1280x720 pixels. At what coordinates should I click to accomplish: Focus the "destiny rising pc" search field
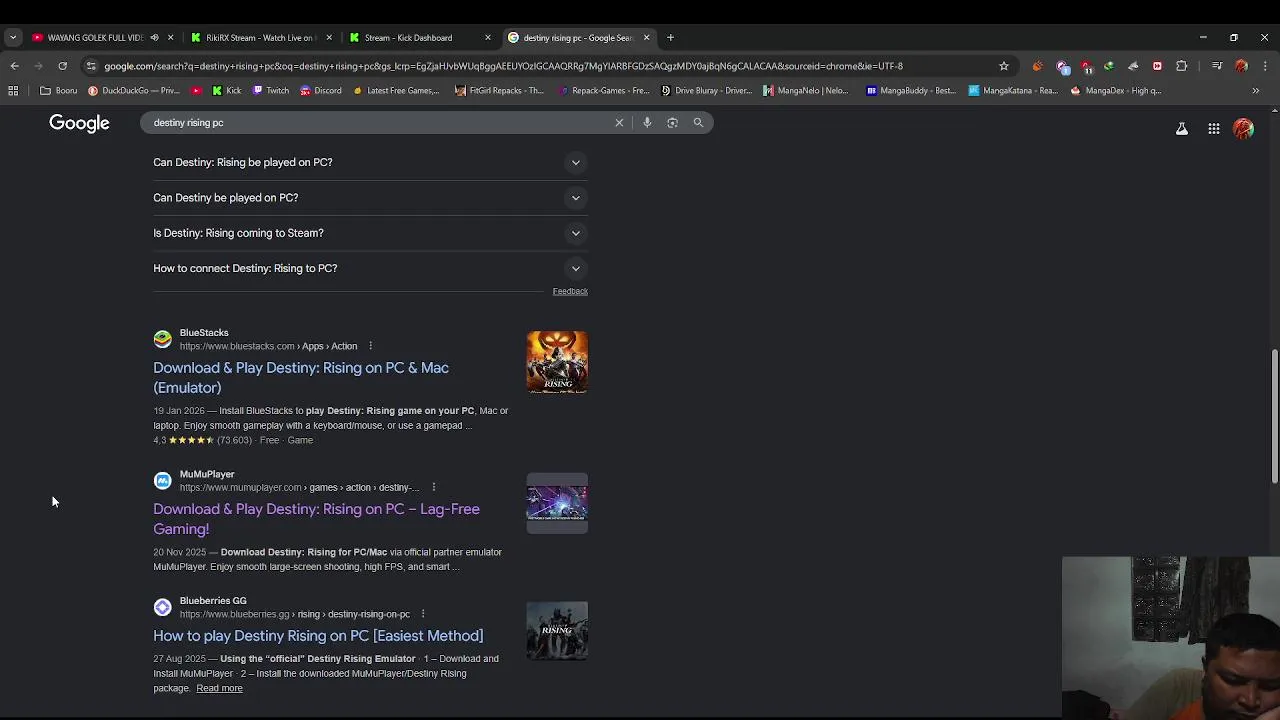(380, 122)
